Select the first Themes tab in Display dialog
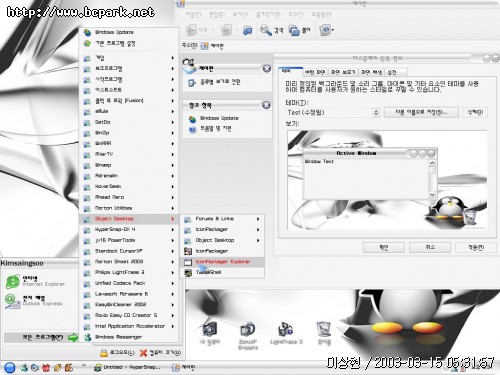Viewport: 500px width, 375px height. 290,71
